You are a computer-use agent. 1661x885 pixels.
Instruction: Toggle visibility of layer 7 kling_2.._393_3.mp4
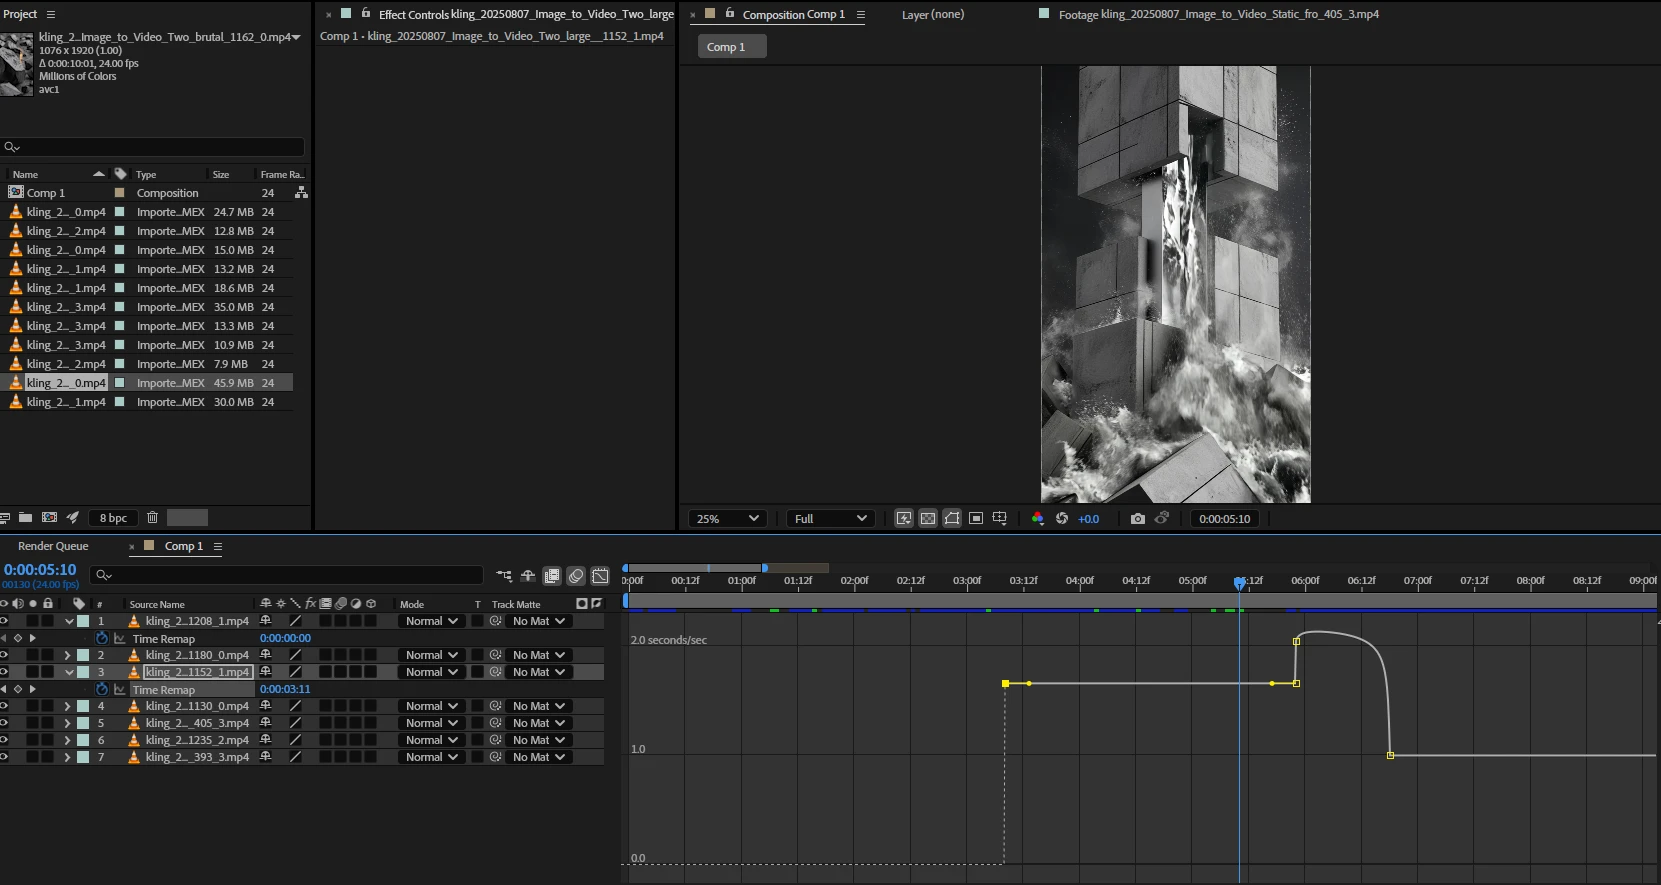4,757
